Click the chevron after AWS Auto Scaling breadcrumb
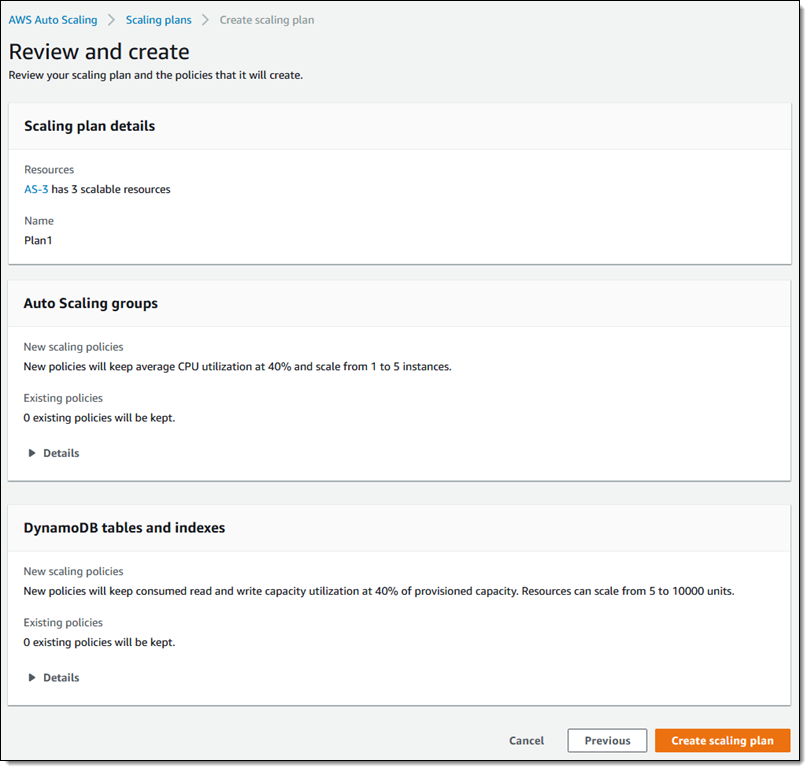This screenshot has width=810, height=771. pos(112,20)
